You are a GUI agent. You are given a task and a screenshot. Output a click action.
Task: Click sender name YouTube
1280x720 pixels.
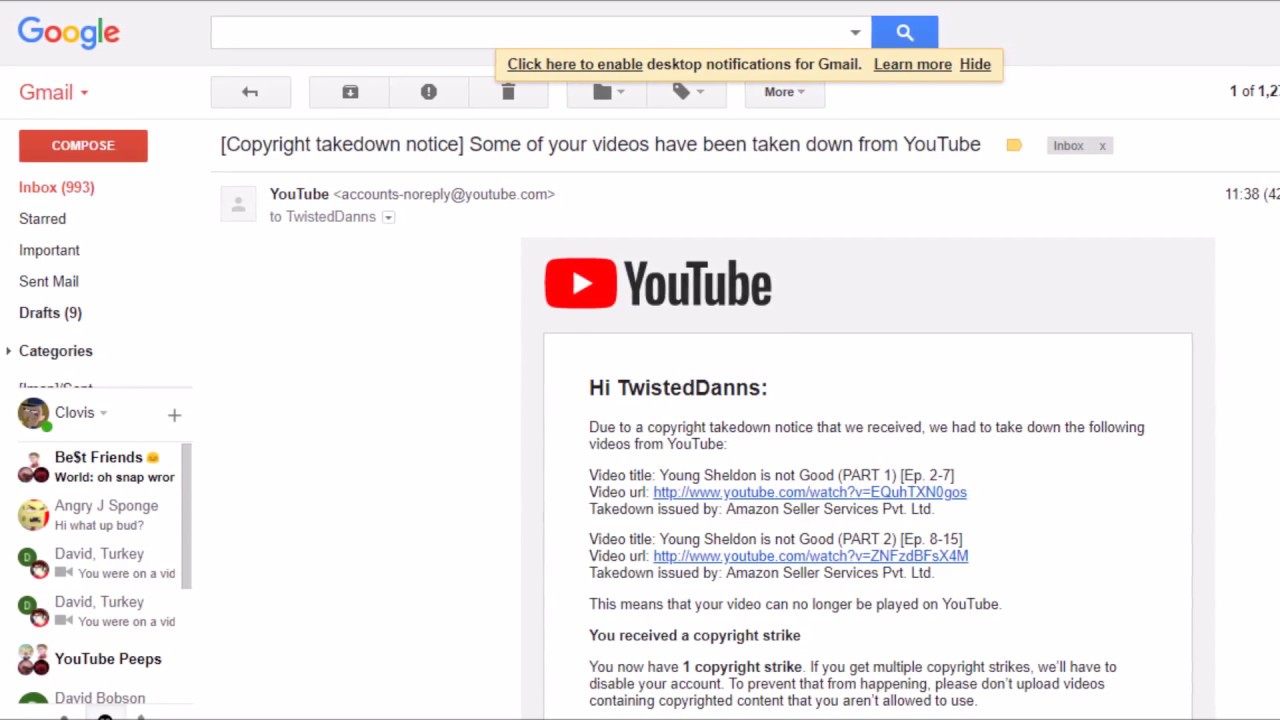click(299, 194)
